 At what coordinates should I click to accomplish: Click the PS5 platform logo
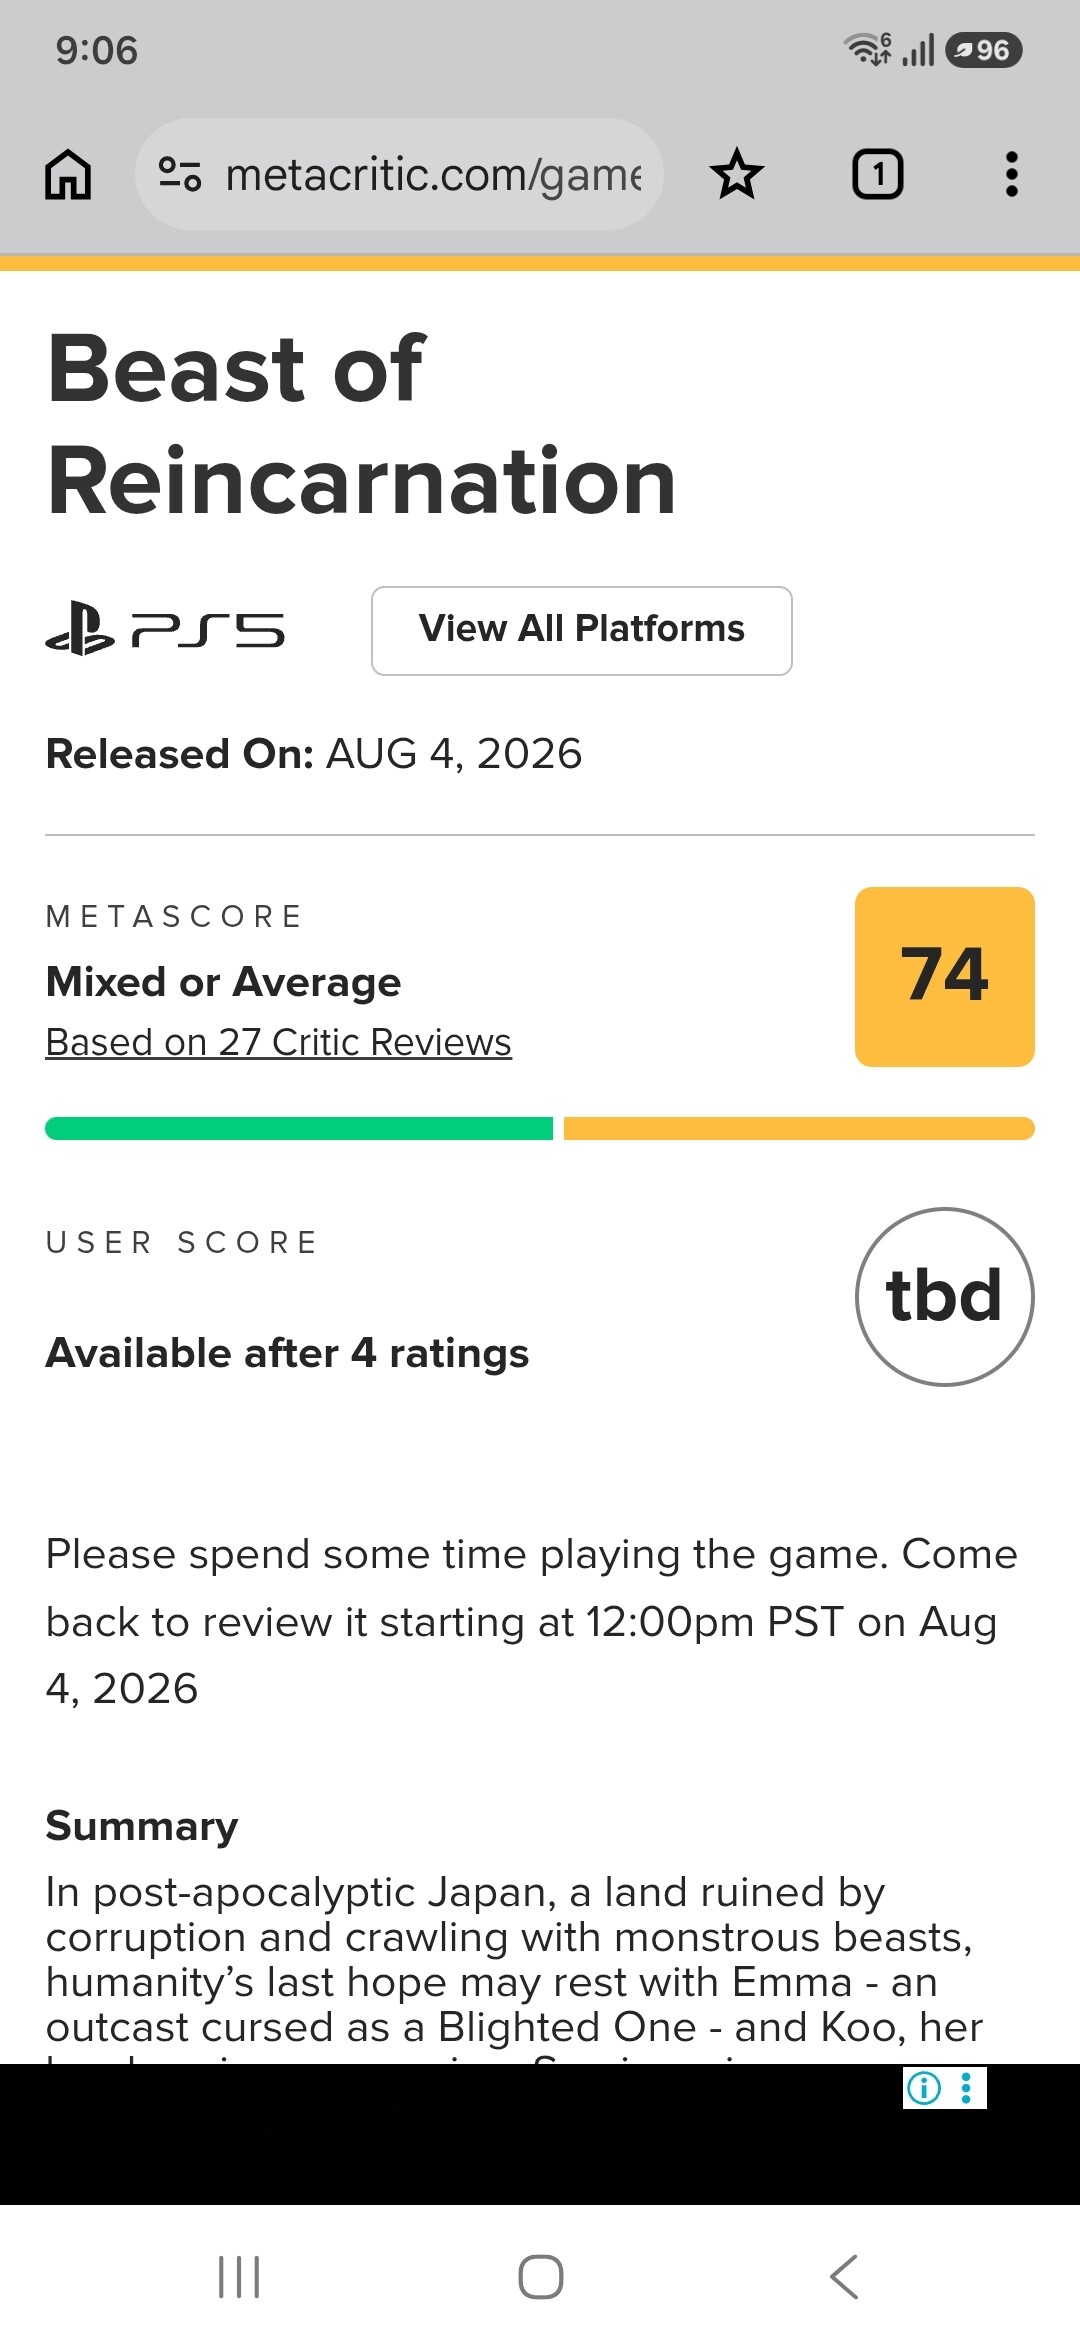click(x=165, y=630)
